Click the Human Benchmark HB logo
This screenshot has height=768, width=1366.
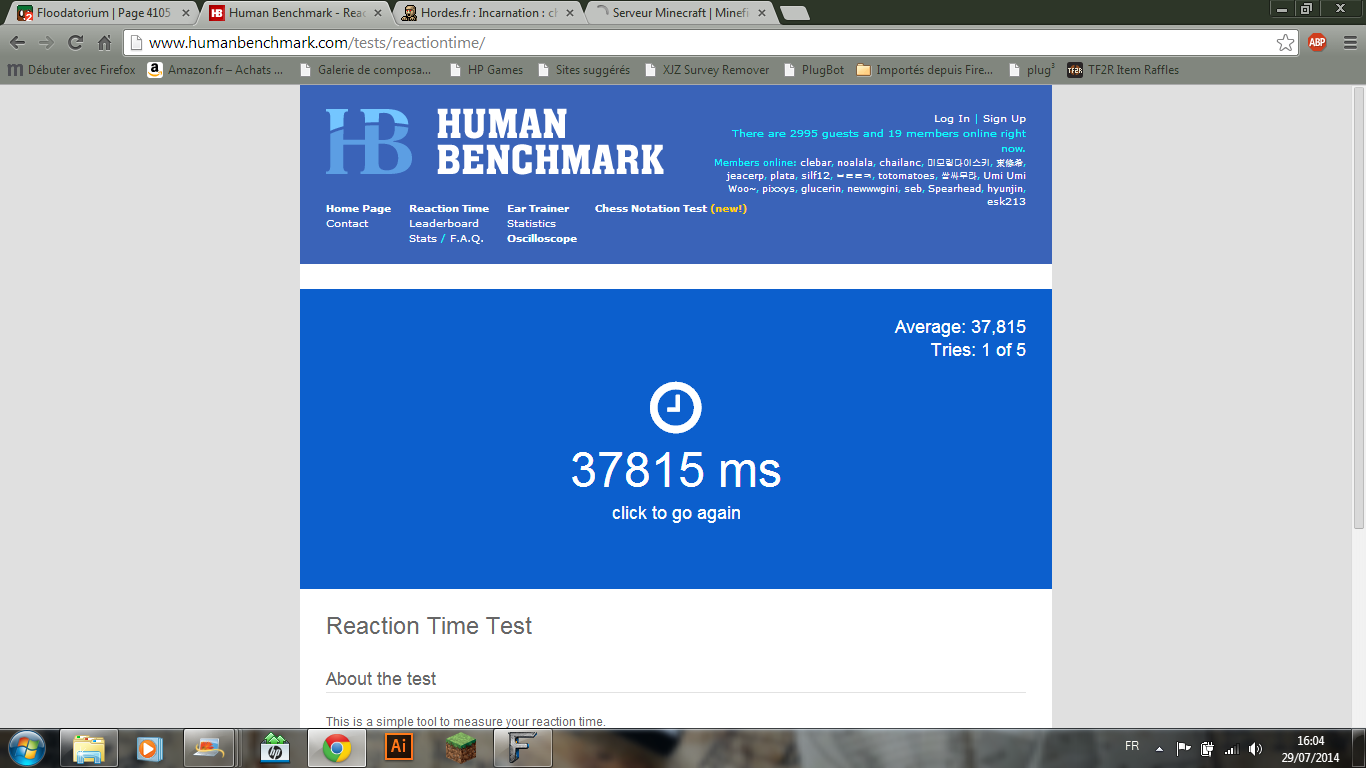pyautogui.click(x=369, y=142)
